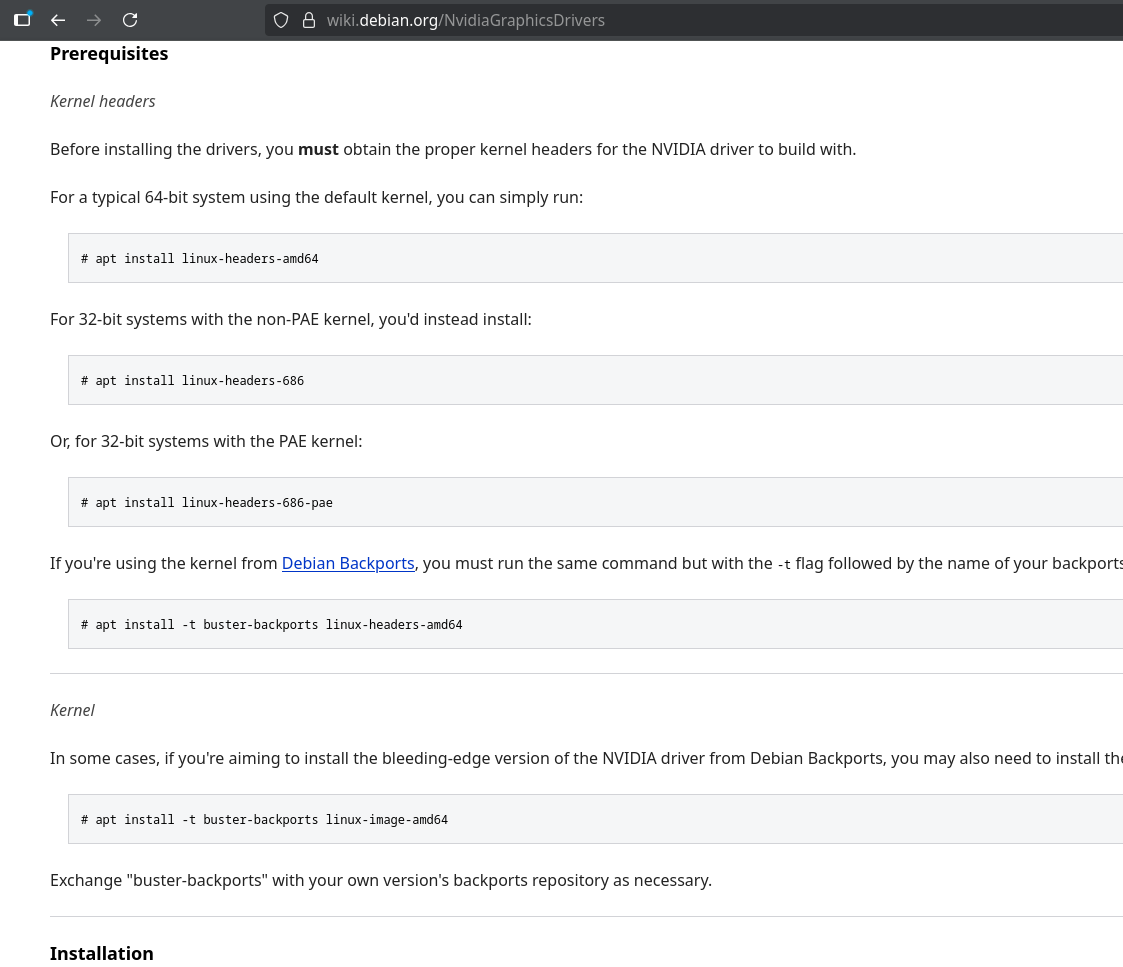Toggle enhanced tracking protection for this site
Screen dimensions: 1123x967
pos(281,20)
